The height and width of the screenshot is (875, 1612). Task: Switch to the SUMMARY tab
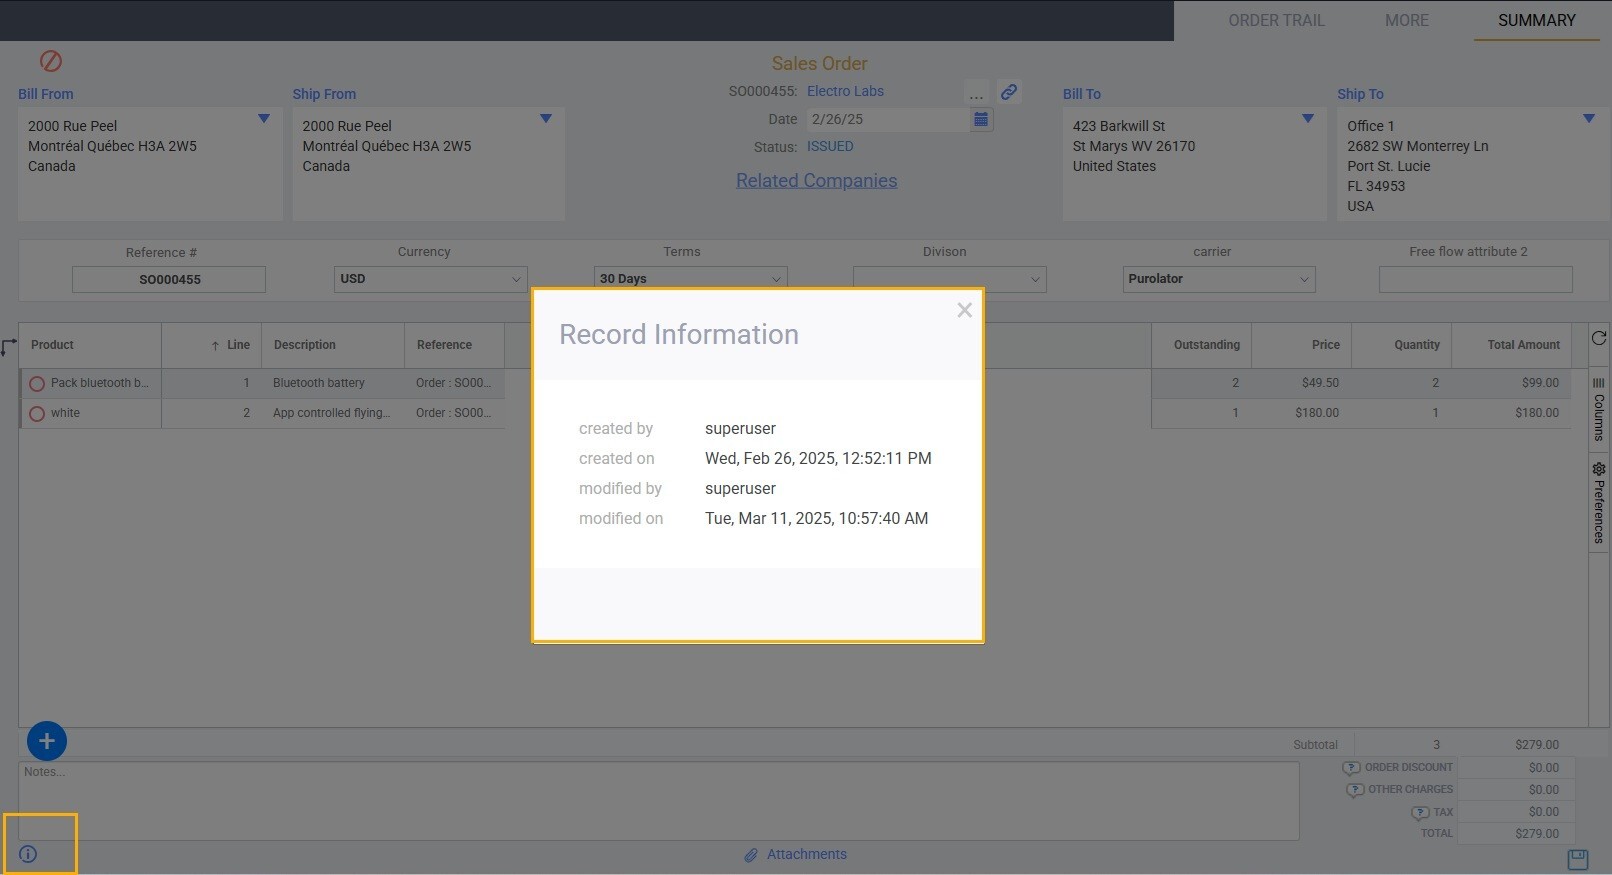pyautogui.click(x=1537, y=20)
